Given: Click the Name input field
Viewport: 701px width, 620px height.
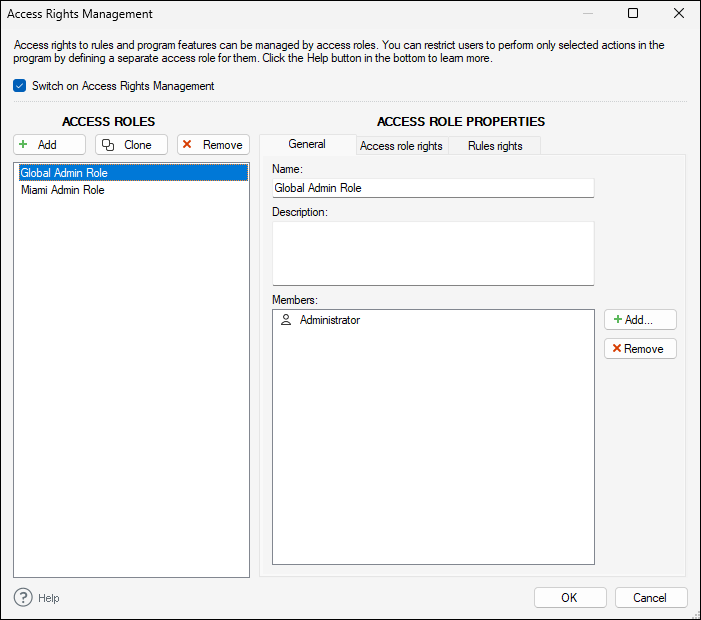Looking at the screenshot, I should [x=432, y=188].
